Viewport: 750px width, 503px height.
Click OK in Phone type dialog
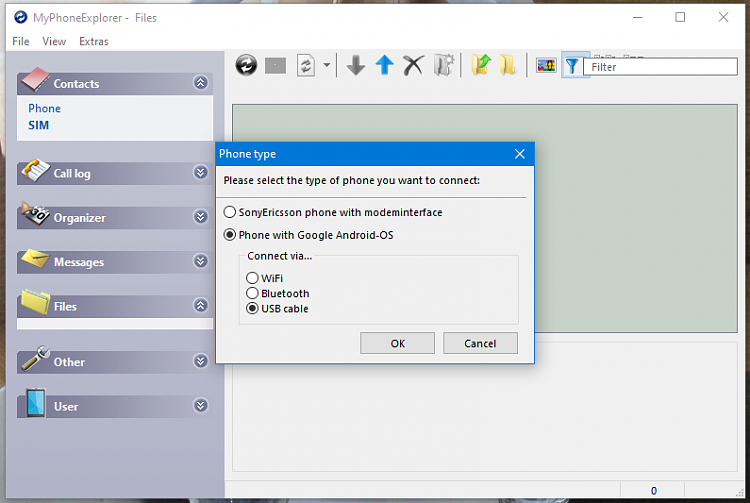click(397, 343)
